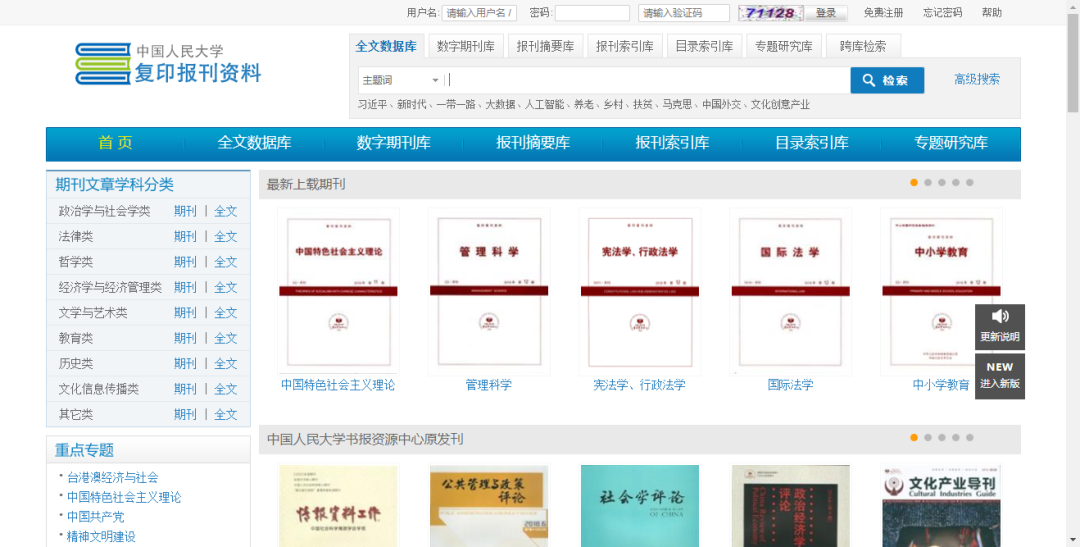Screen dimensions: 1080x547
Task: Click the 国际法学 title link under cover
Action: [791, 385]
